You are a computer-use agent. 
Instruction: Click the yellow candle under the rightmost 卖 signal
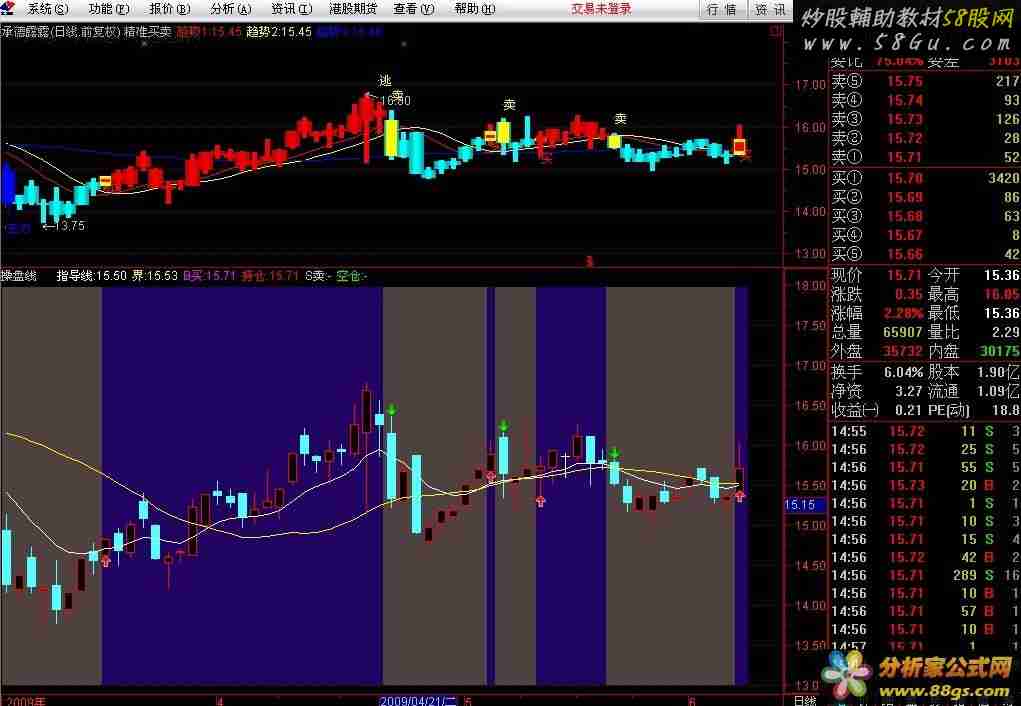coord(614,141)
